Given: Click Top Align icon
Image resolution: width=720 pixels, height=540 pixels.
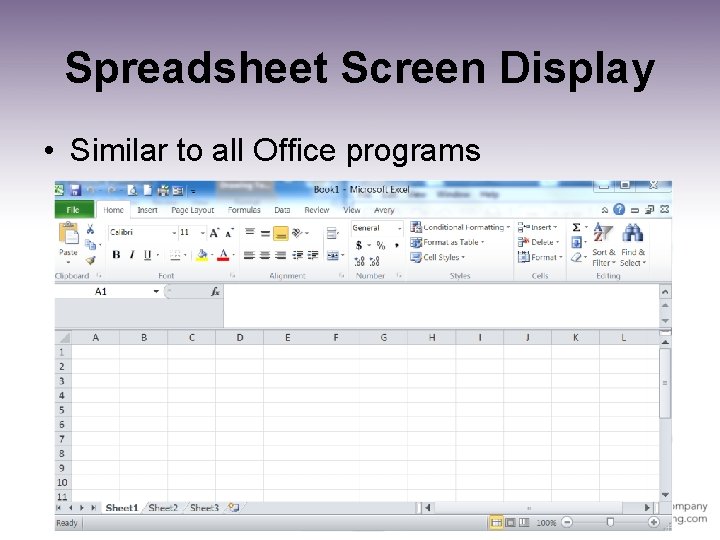Looking at the screenshot, I should point(250,232).
